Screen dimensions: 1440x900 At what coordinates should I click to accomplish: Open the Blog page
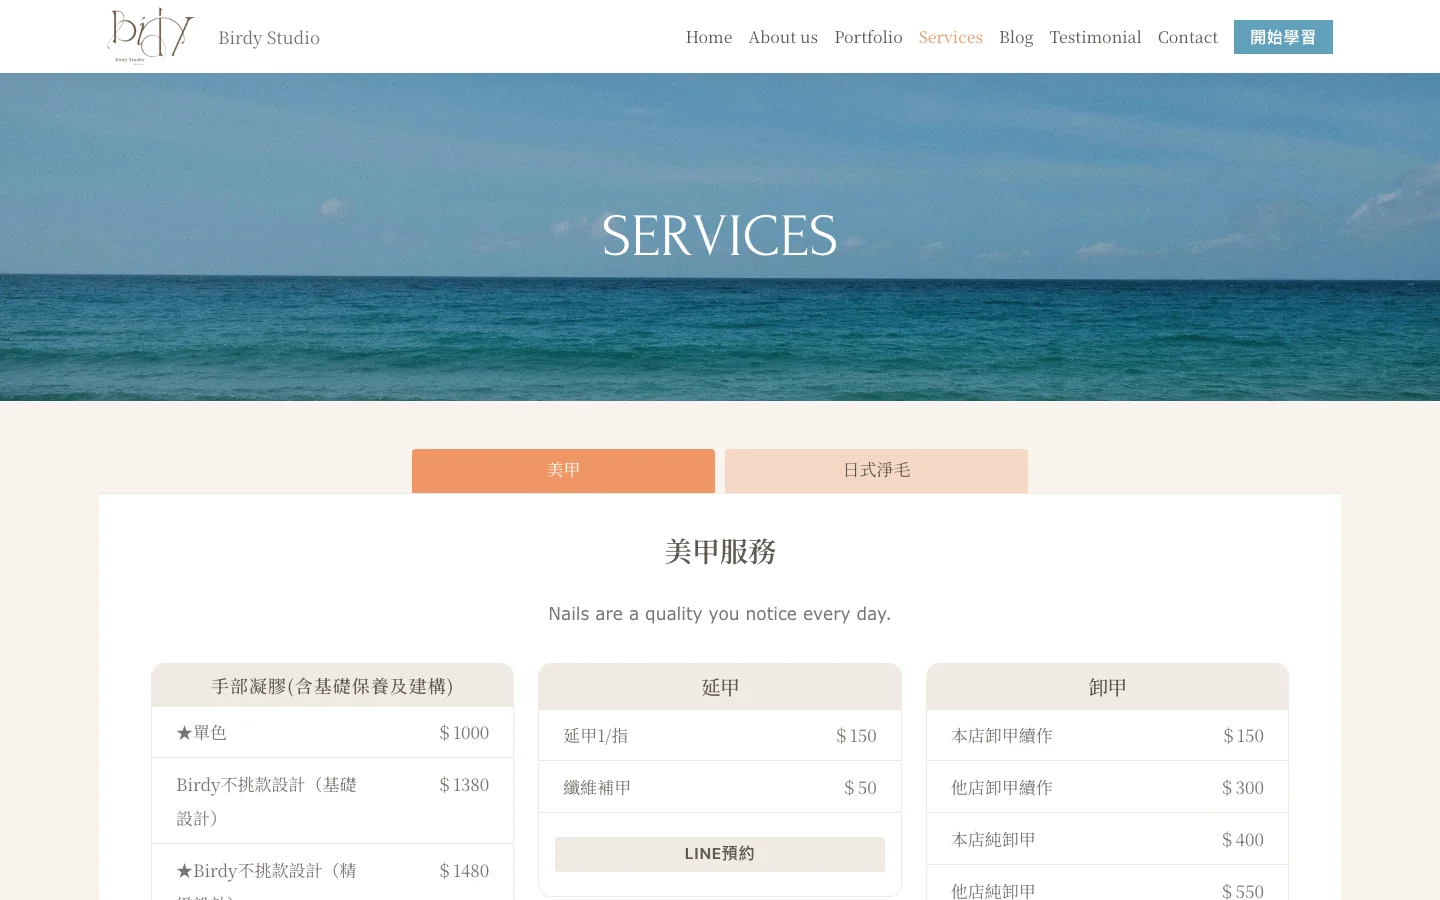pyautogui.click(x=1016, y=37)
